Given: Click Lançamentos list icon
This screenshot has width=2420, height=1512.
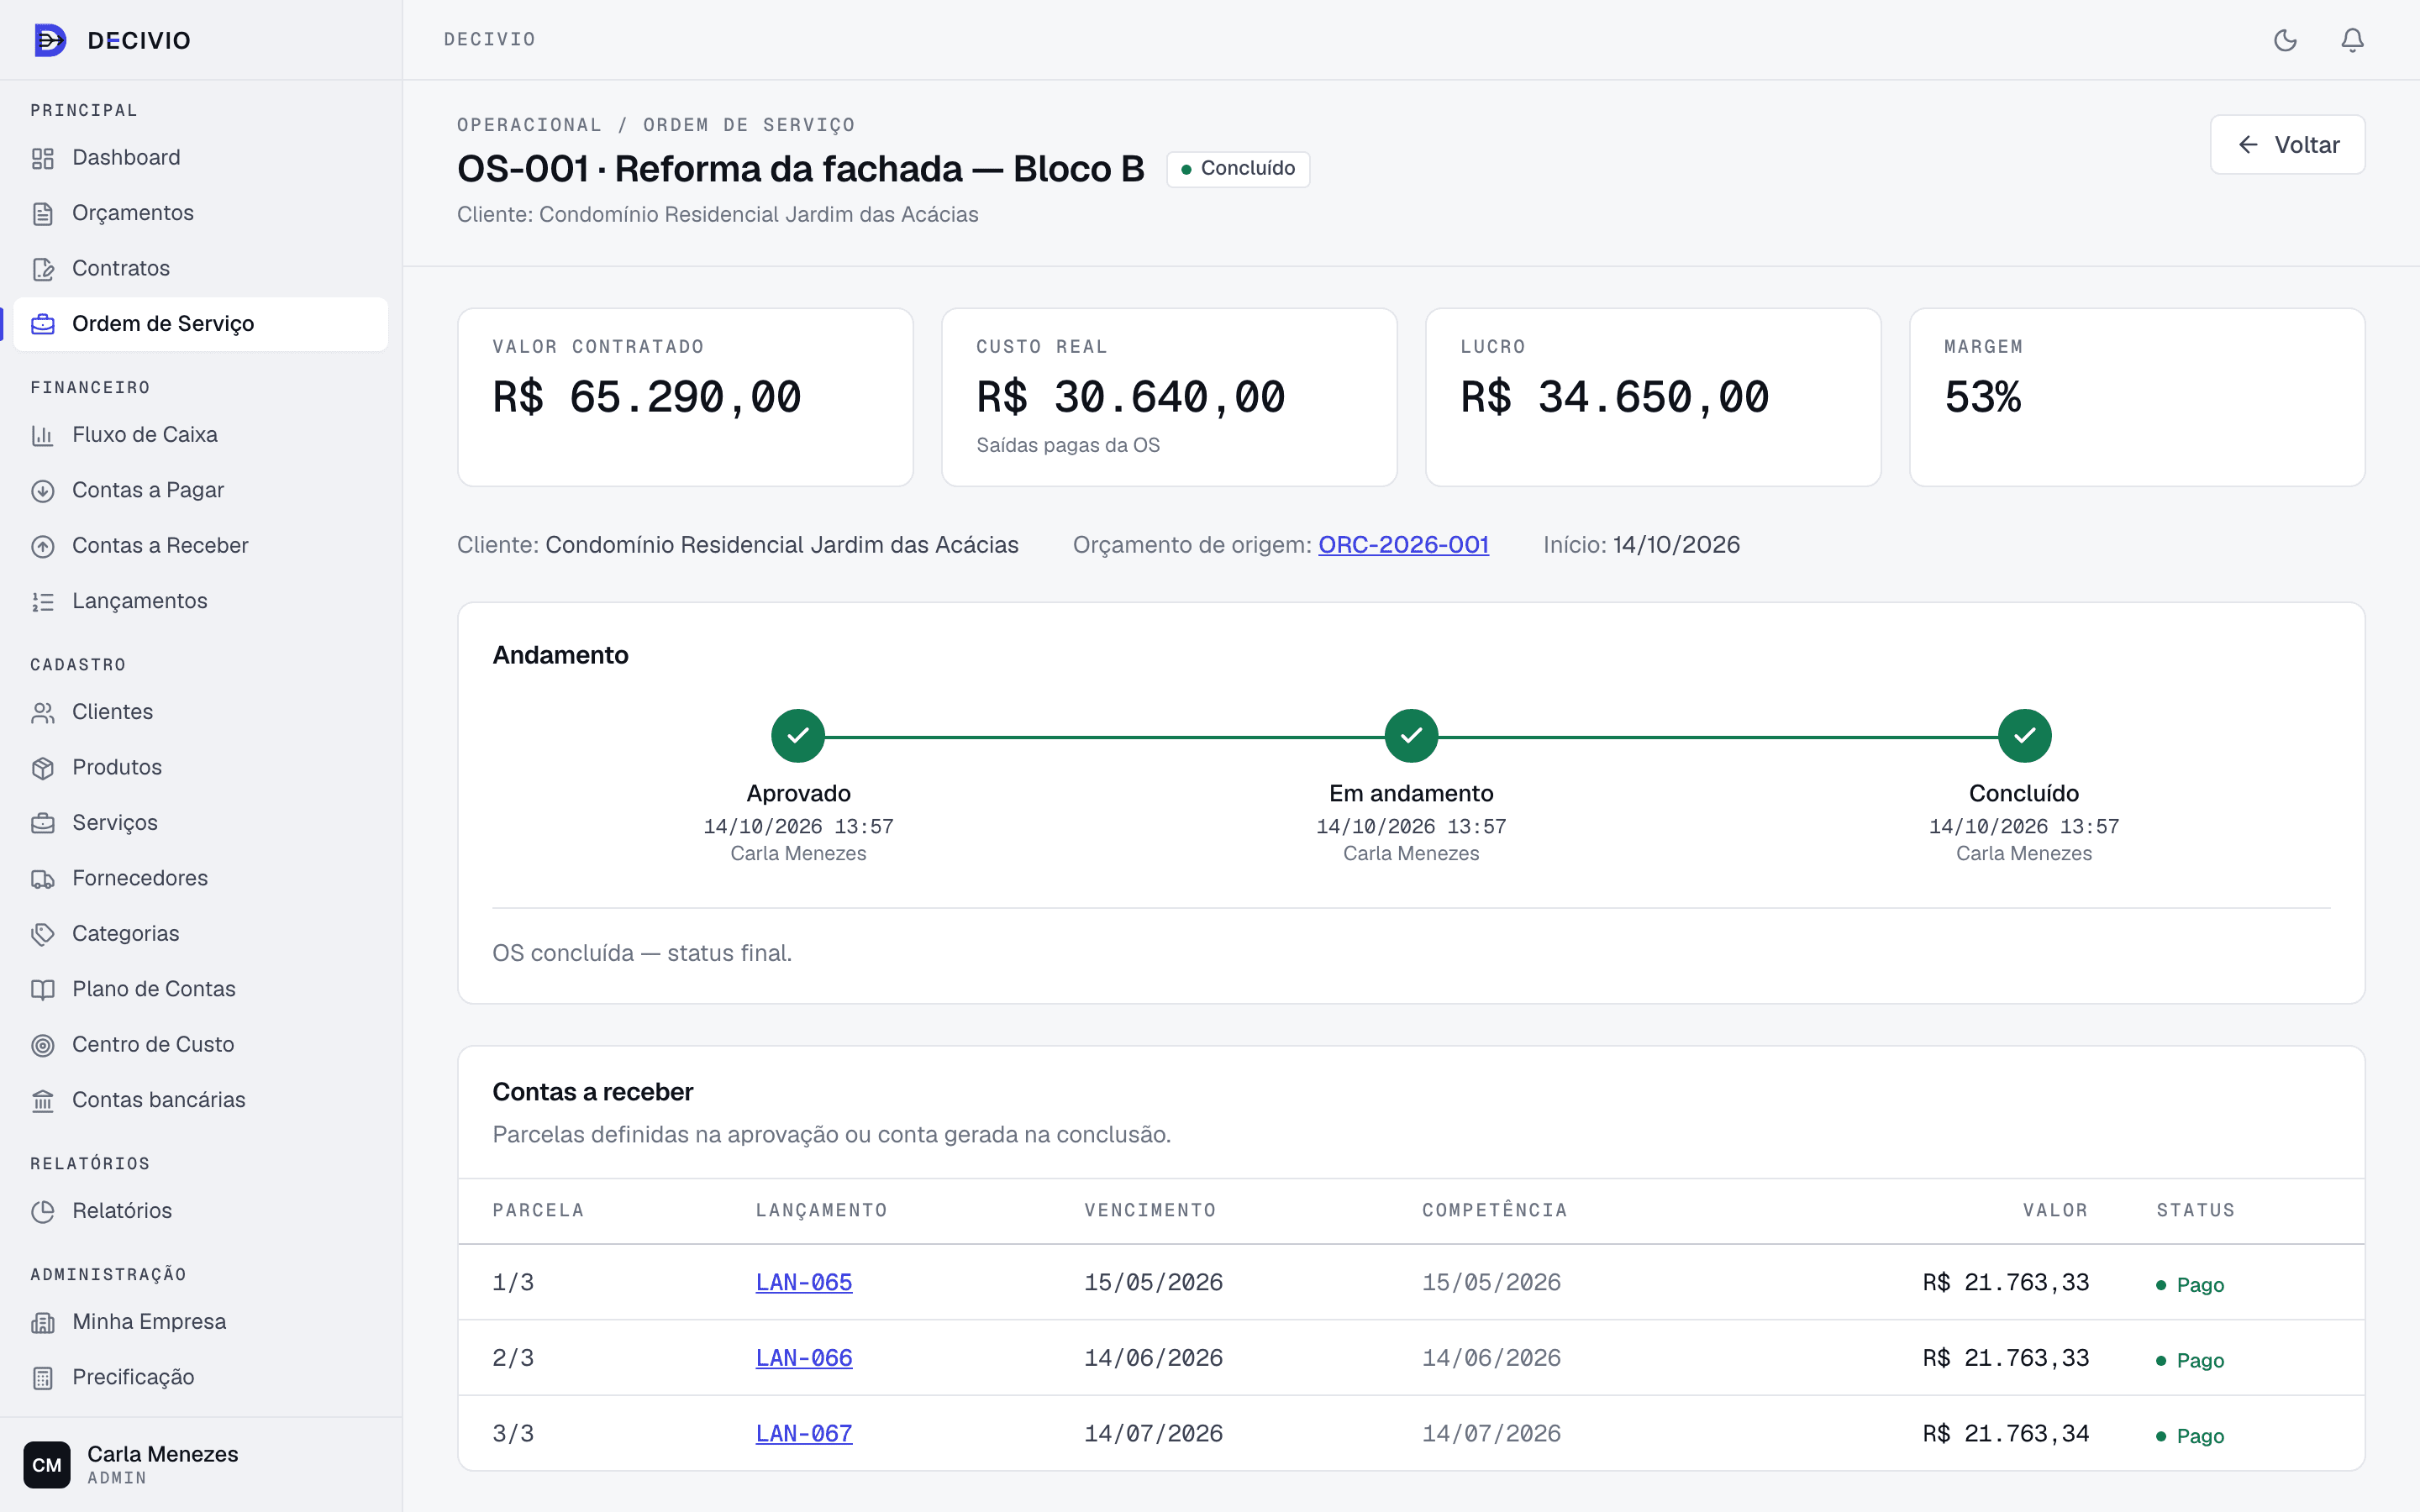Looking at the screenshot, I should [x=43, y=601].
